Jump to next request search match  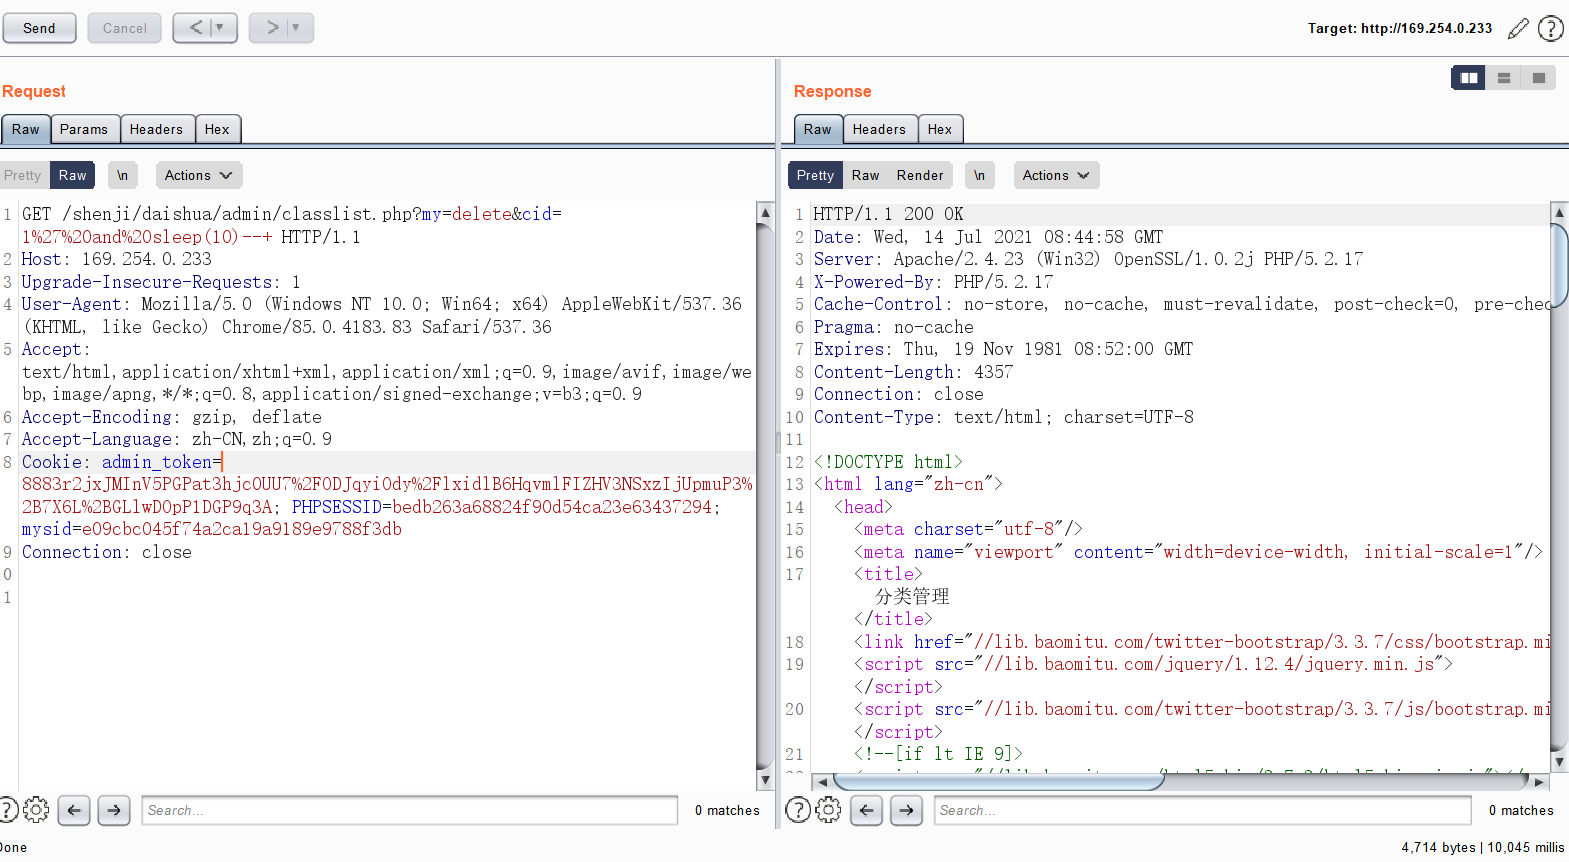(114, 810)
